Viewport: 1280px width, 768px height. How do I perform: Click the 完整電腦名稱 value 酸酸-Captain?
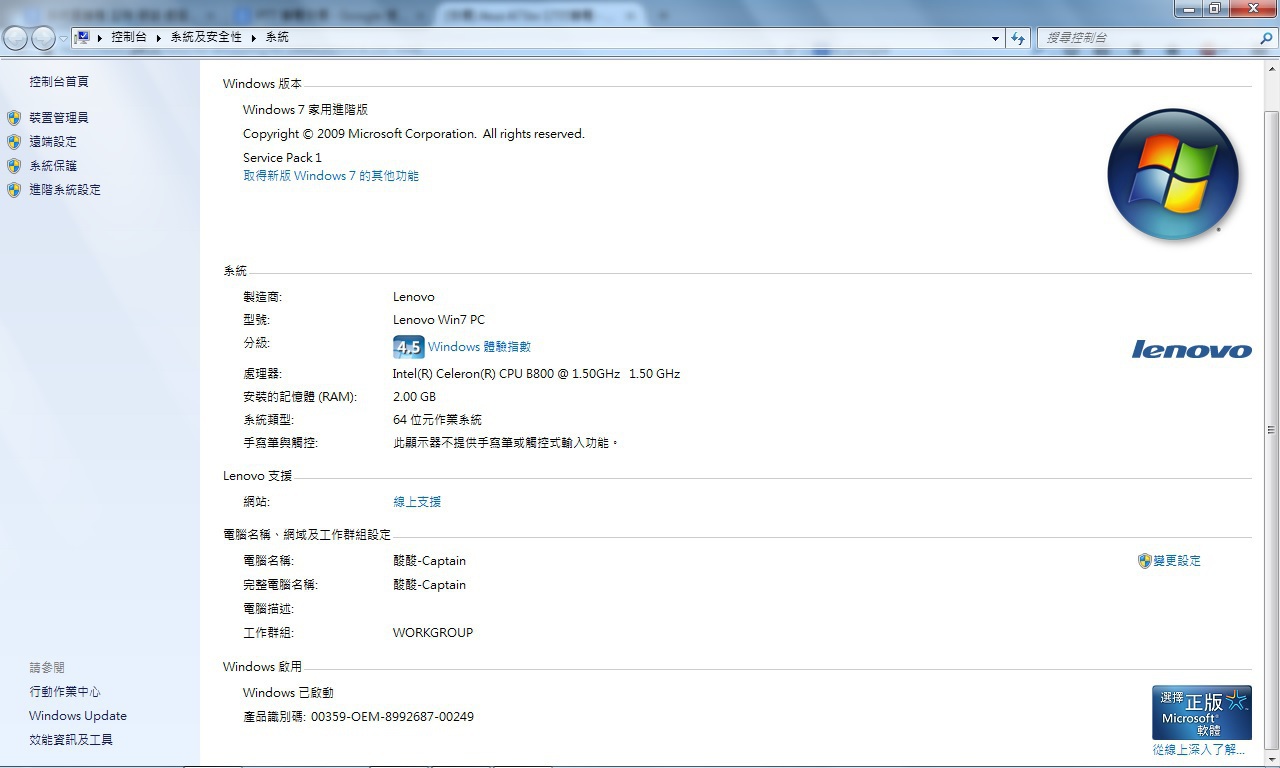pyautogui.click(x=429, y=585)
